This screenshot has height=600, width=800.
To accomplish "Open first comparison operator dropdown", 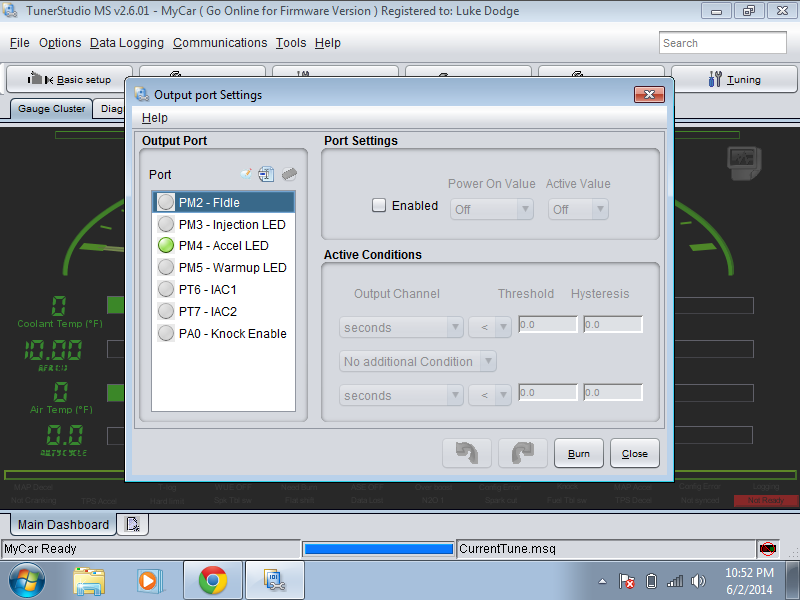I will click(490, 327).
